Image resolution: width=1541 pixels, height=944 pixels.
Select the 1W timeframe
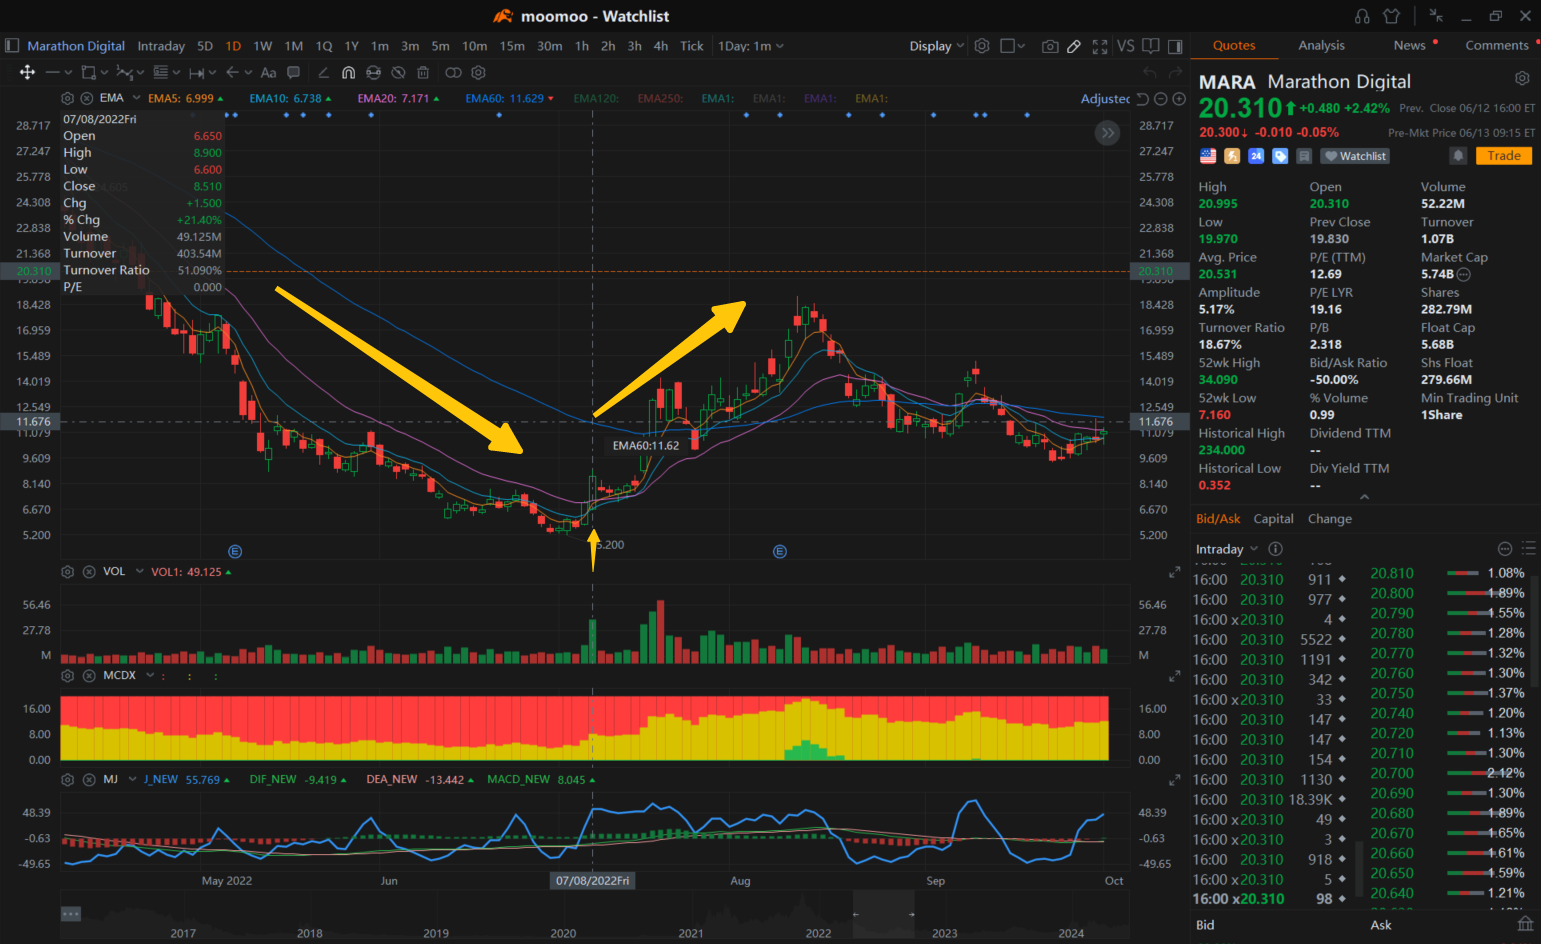click(263, 46)
